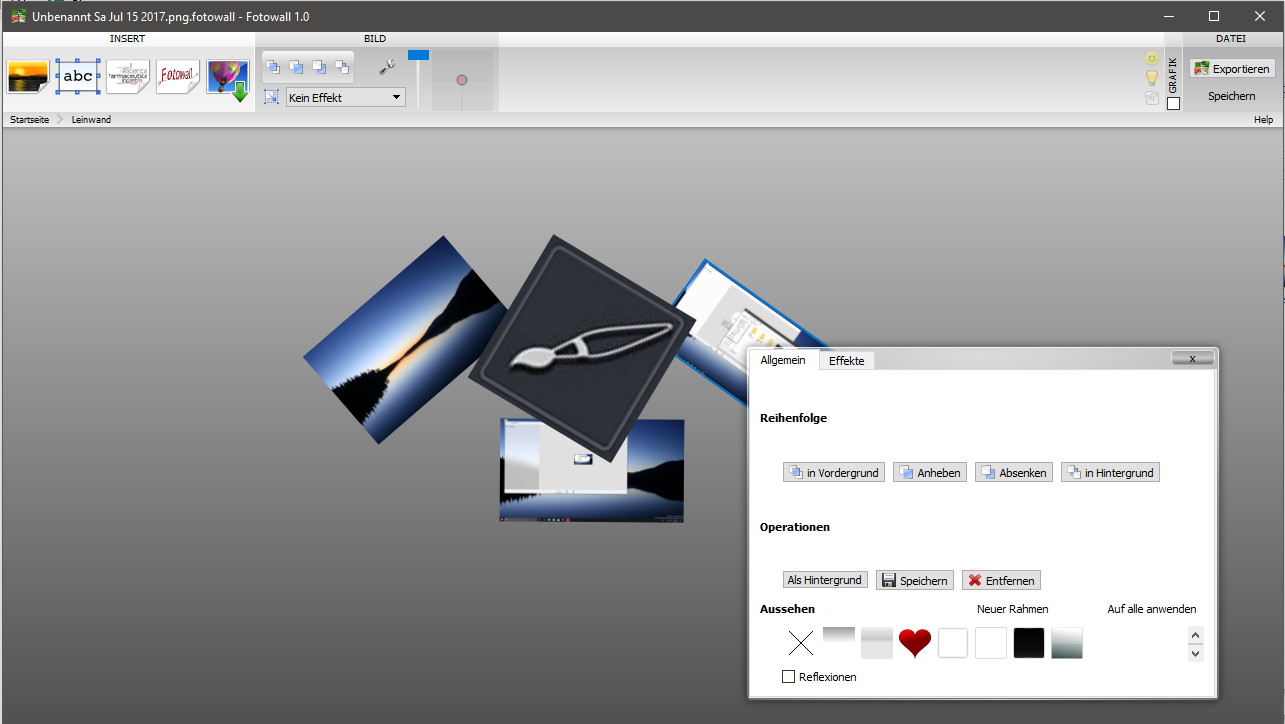Image resolution: width=1285 pixels, height=724 pixels.
Task: Insert a picture with the sunset icon
Action: [x=27, y=77]
